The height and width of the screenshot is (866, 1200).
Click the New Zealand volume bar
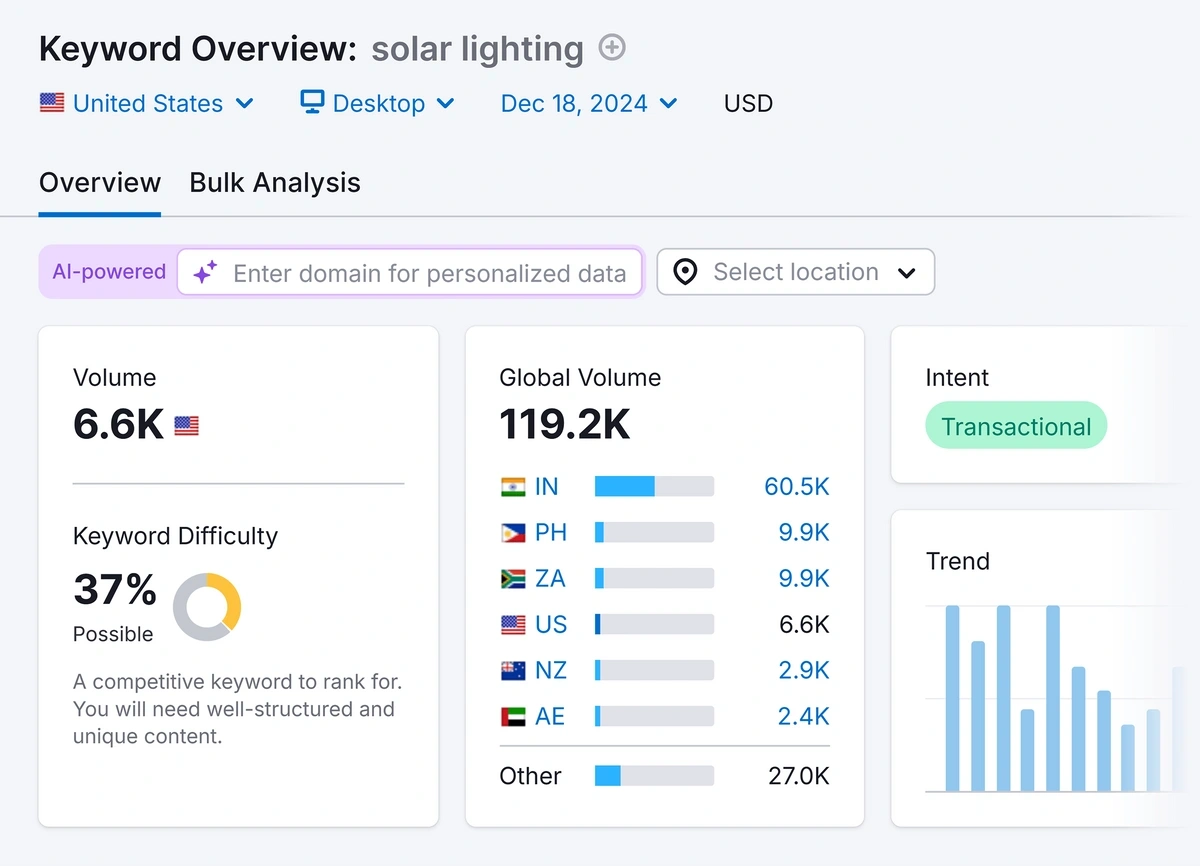(x=654, y=671)
